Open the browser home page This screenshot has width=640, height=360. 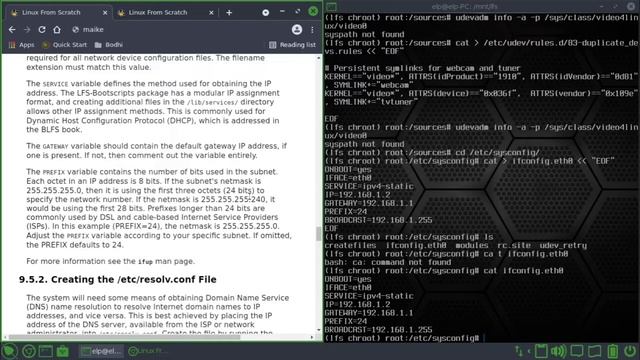click(57, 29)
